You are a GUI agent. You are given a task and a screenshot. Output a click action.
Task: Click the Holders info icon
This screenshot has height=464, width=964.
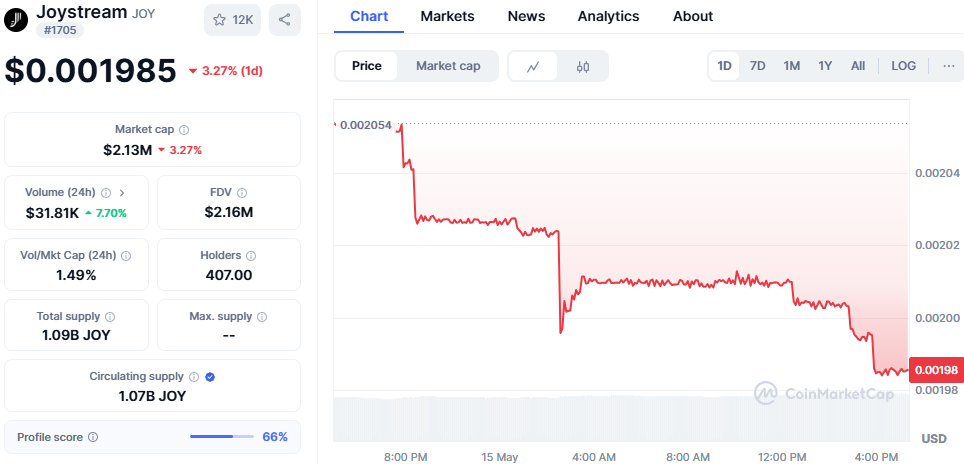pyautogui.click(x=250, y=256)
